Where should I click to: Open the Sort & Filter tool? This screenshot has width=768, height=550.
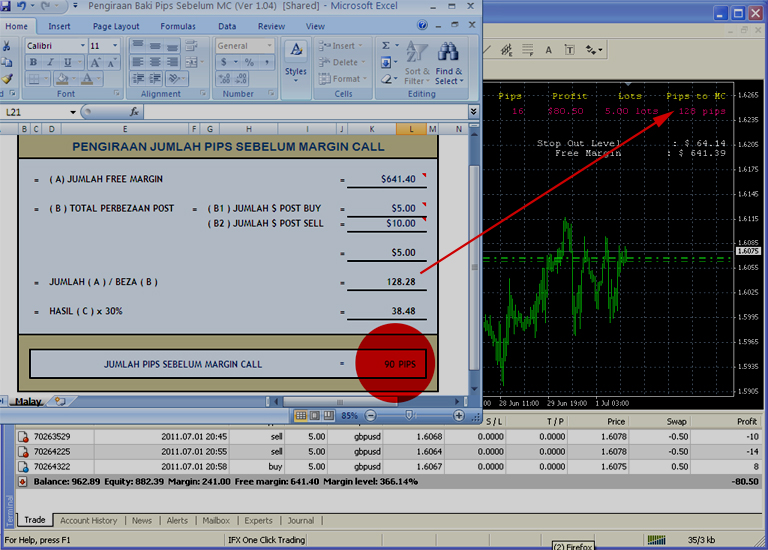coord(417,64)
